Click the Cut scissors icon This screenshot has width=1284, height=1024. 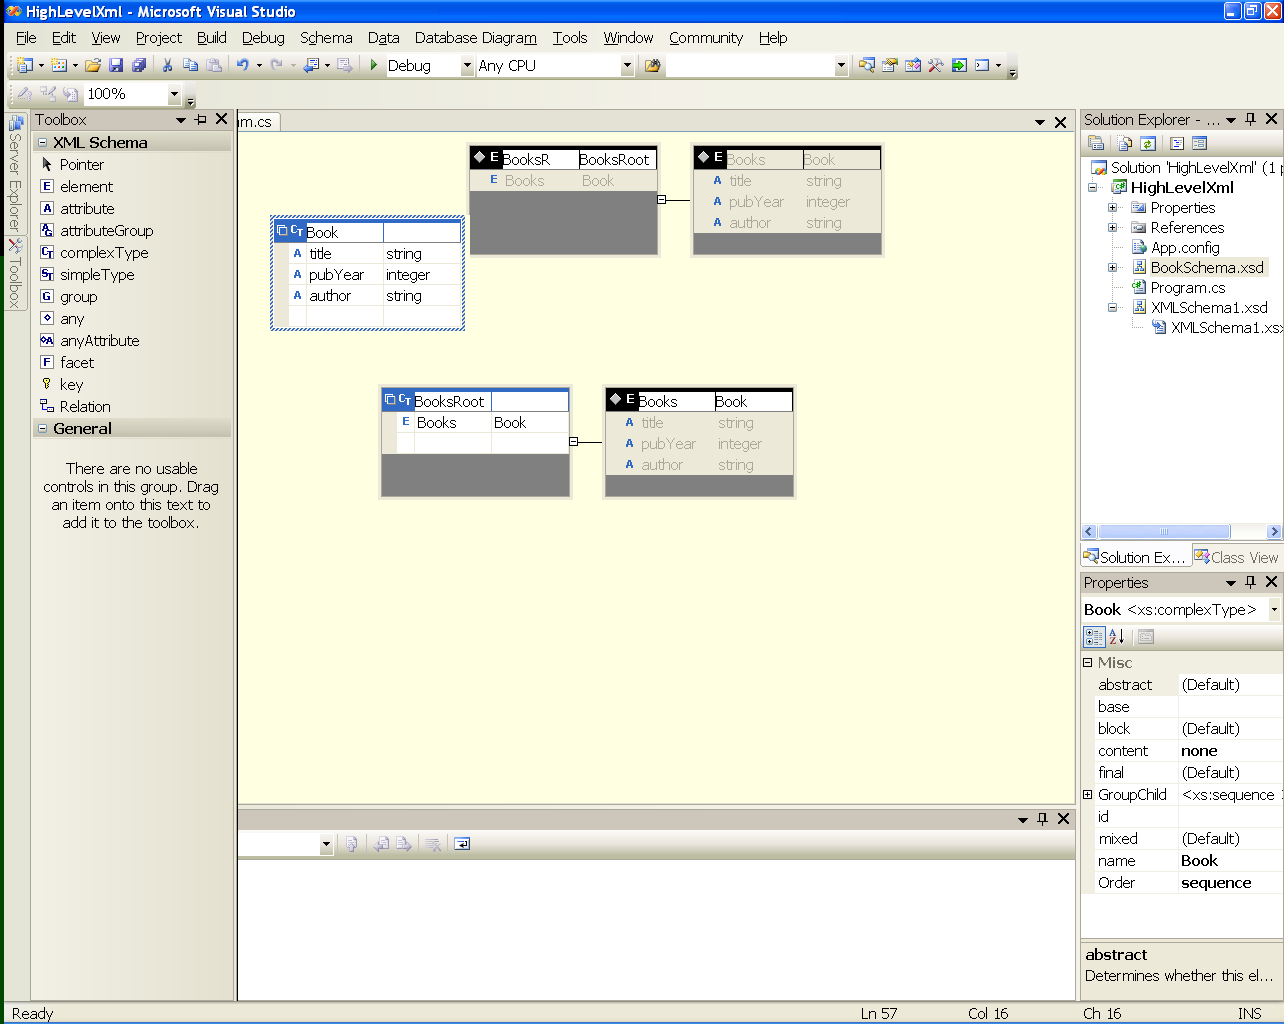[167, 65]
